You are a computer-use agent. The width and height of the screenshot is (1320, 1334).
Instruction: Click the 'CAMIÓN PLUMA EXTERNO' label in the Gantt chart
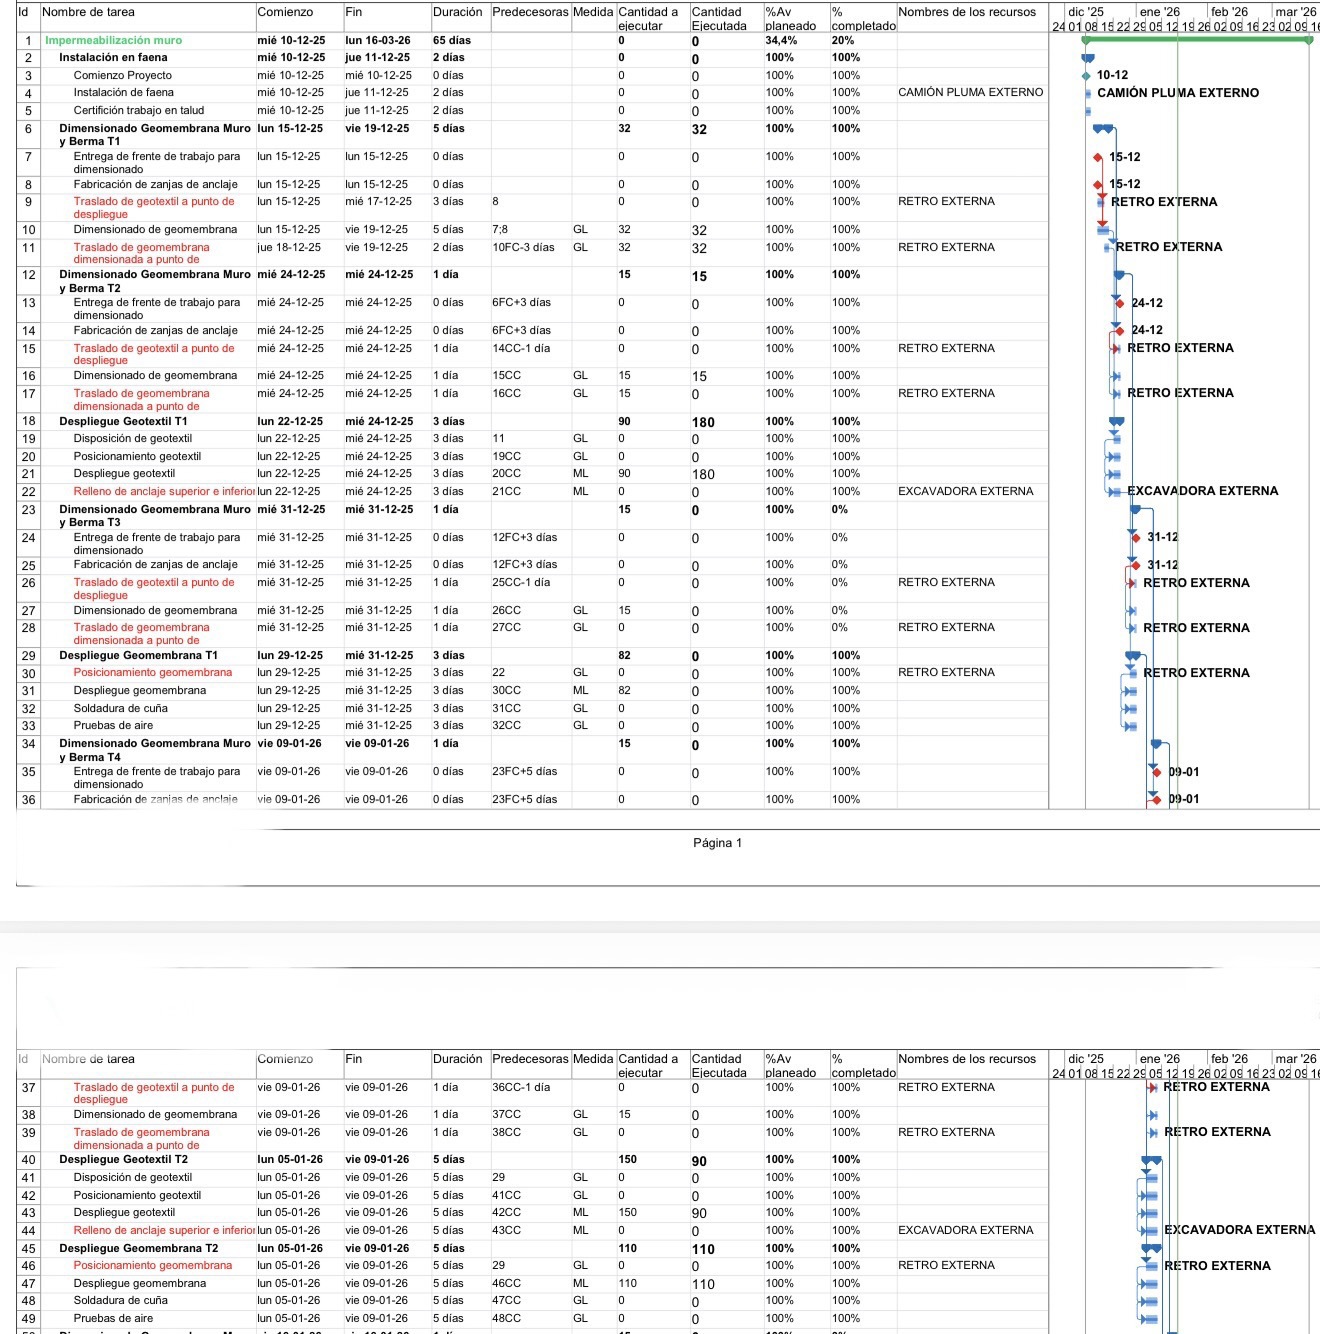[1178, 93]
